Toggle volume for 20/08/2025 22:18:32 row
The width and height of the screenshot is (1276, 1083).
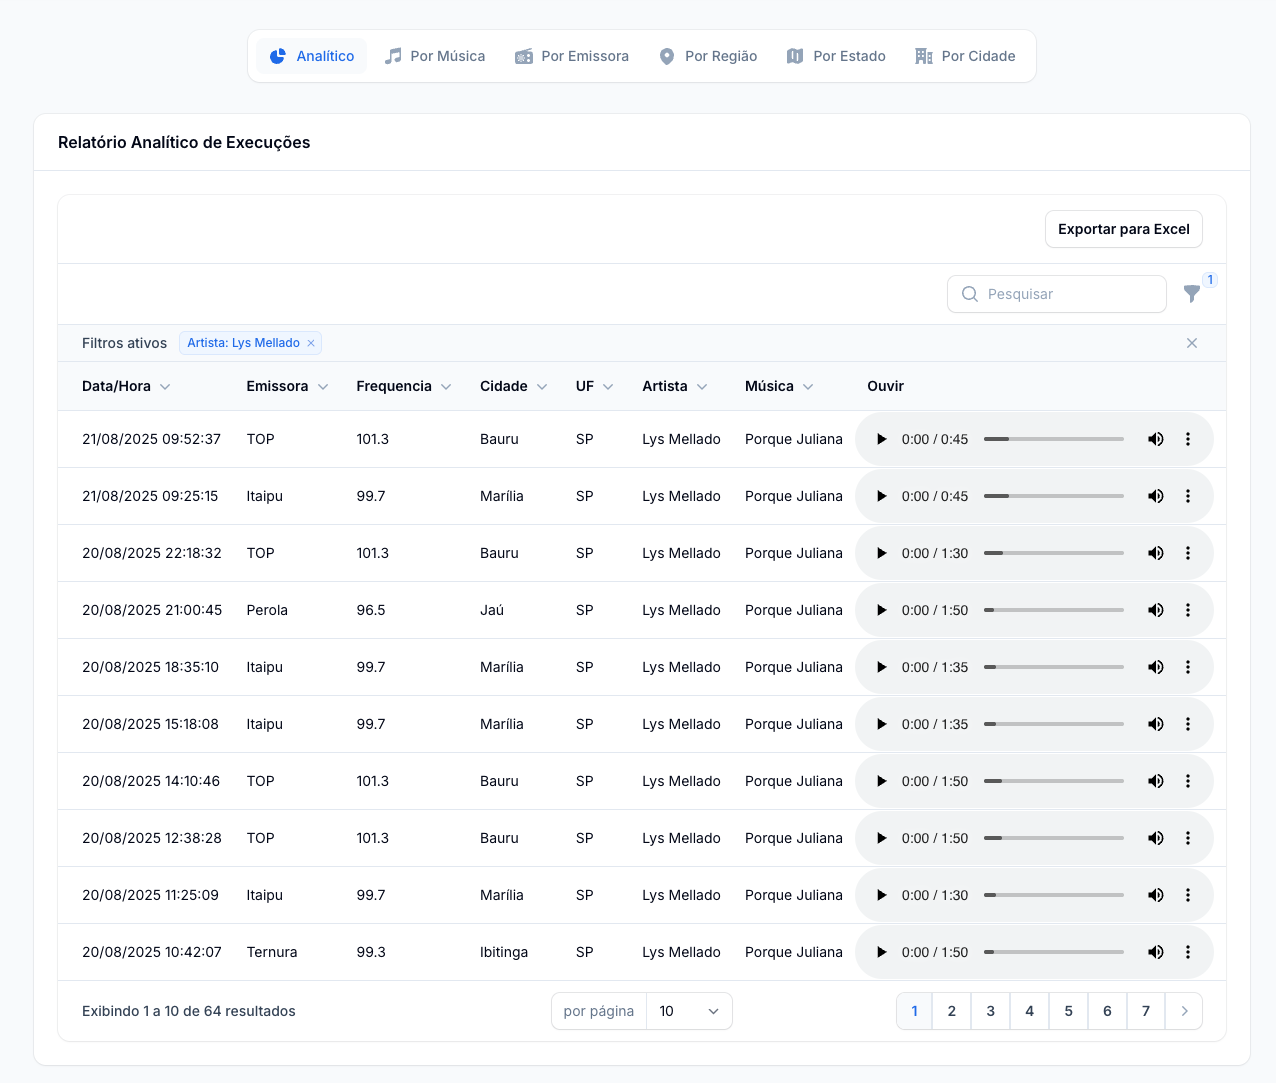click(1155, 553)
